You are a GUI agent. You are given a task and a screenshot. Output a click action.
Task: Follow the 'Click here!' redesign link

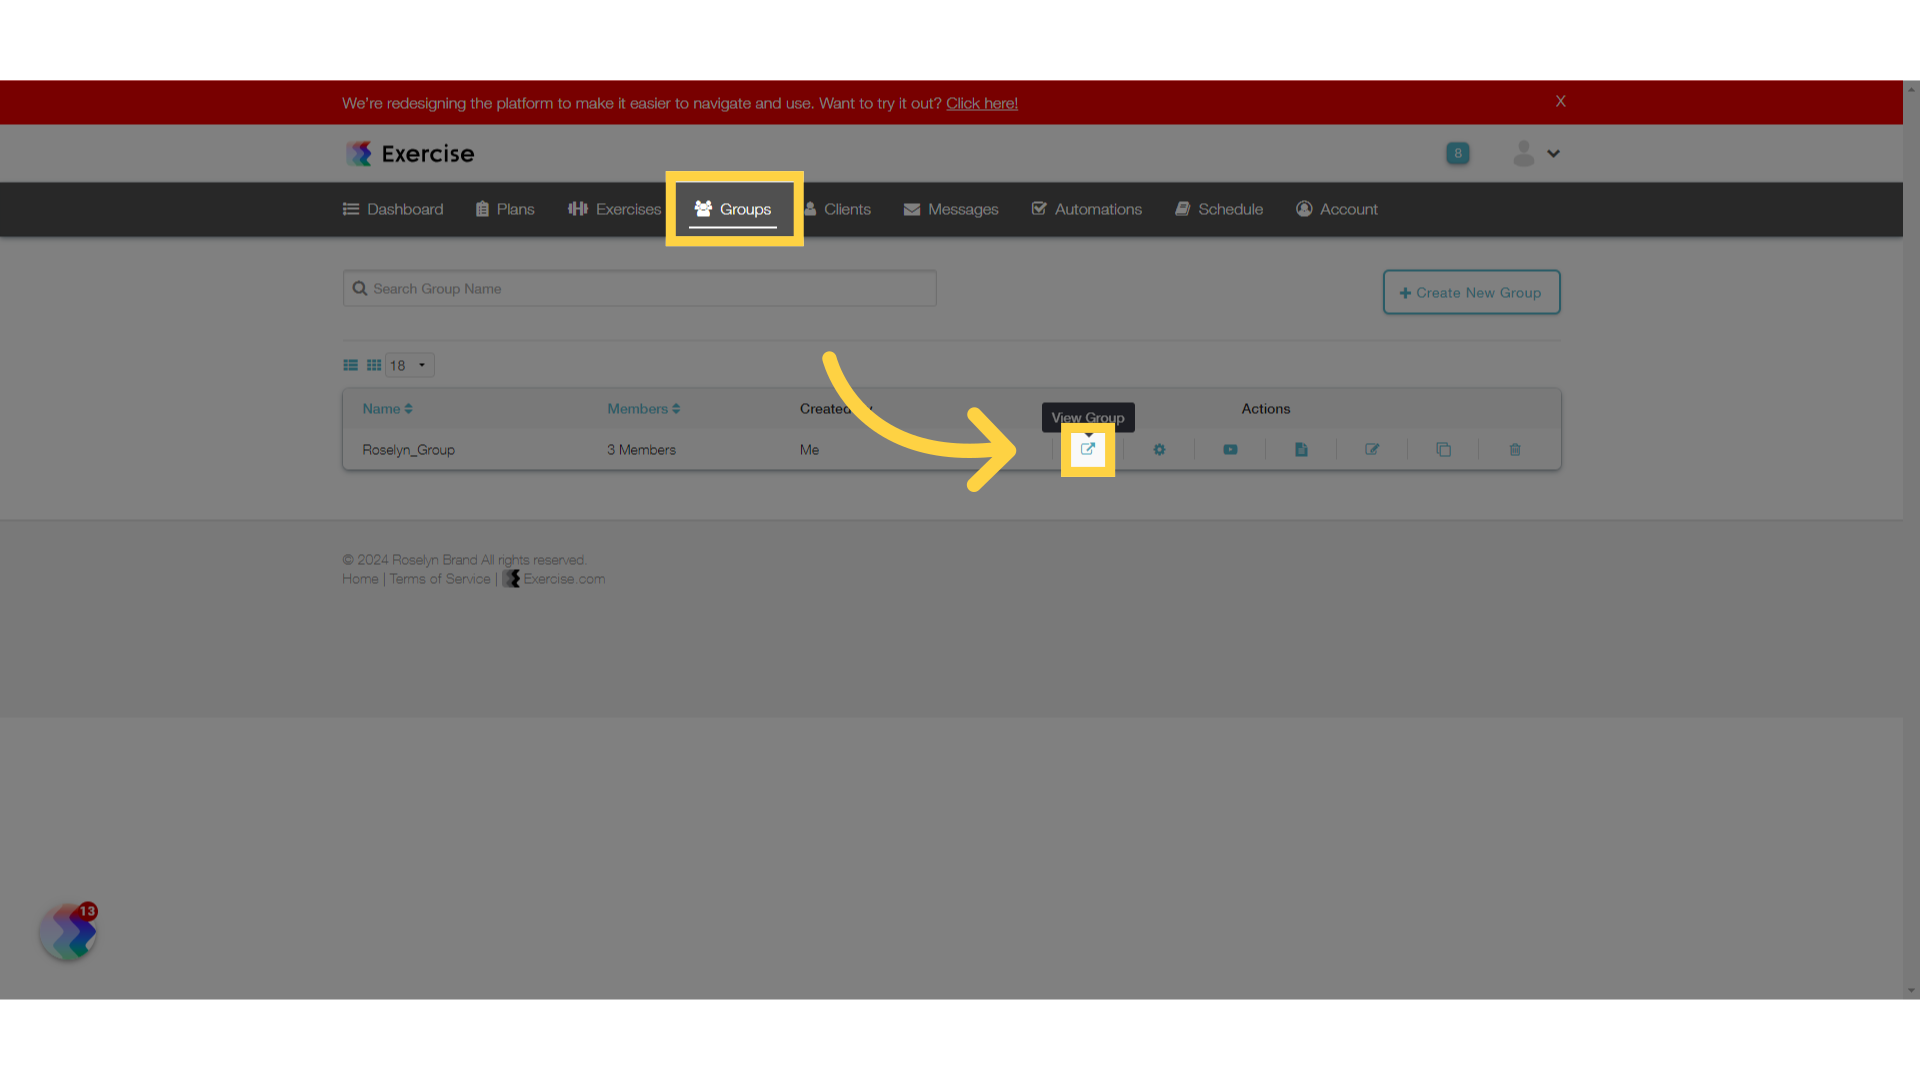click(982, 103)
